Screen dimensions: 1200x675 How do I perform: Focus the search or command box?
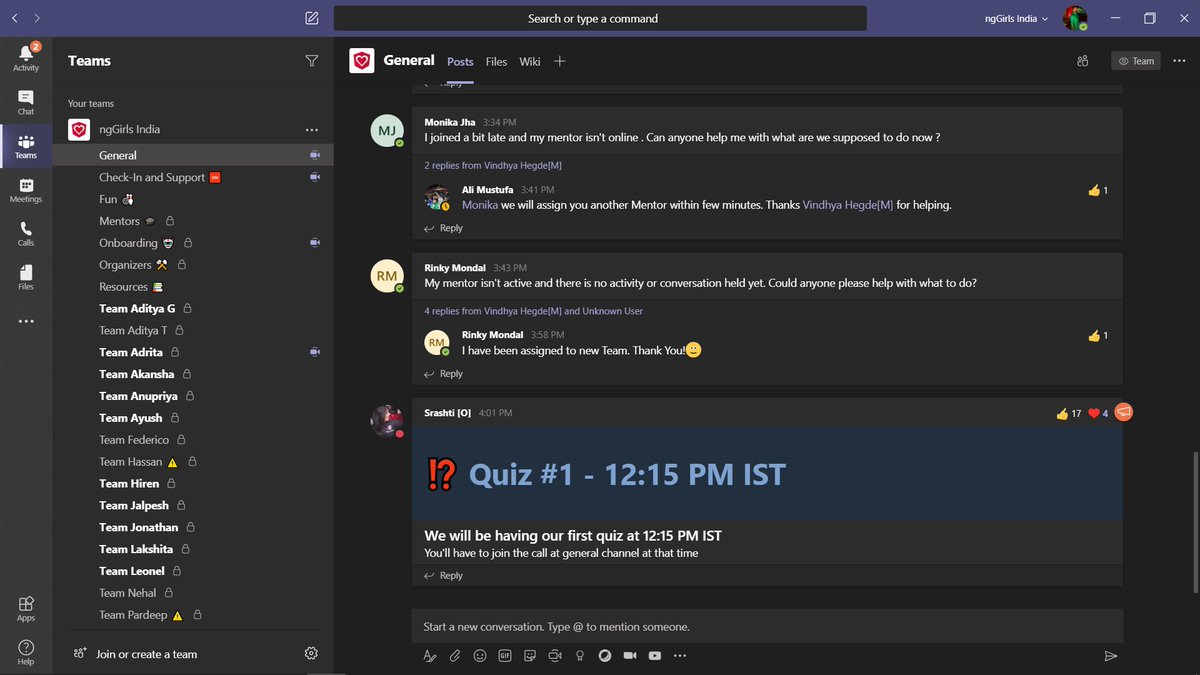pyautogui.click(x=600, y=18)
